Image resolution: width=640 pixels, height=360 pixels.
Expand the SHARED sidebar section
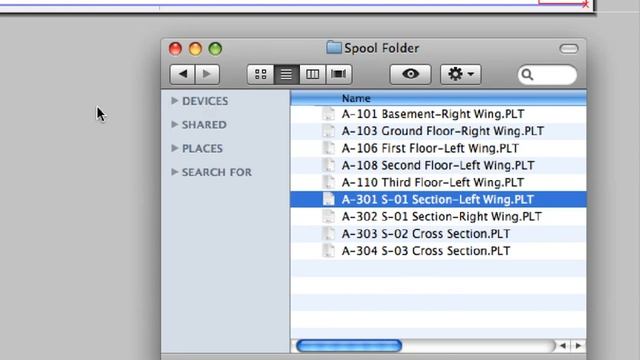[x=175, y=124]
